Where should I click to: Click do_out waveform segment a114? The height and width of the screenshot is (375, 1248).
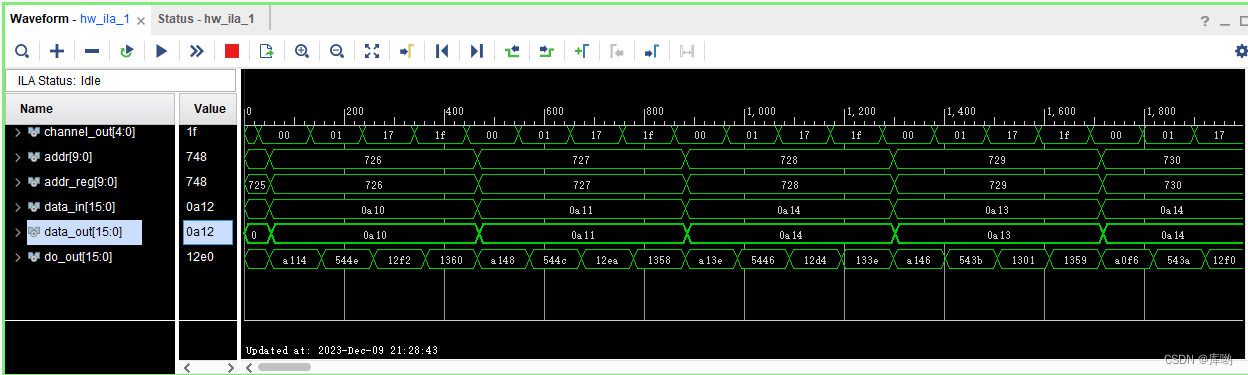coord(295,259)
